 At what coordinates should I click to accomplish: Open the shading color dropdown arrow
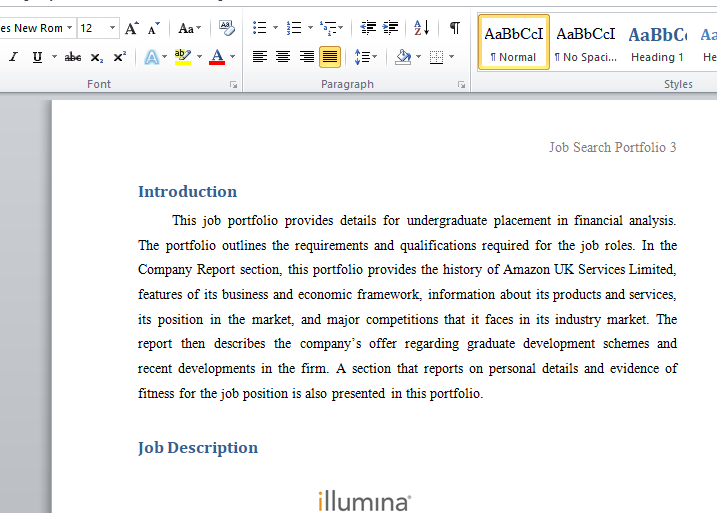point(418,57)
